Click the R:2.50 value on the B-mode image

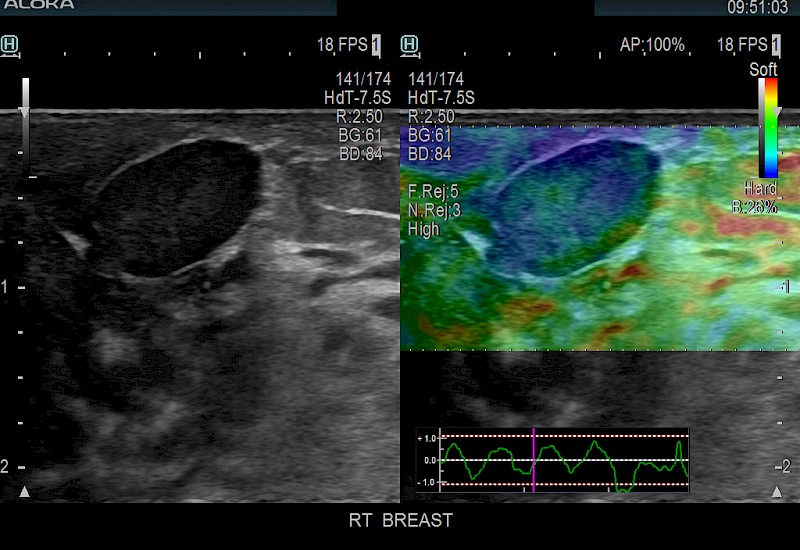[359, 116]
